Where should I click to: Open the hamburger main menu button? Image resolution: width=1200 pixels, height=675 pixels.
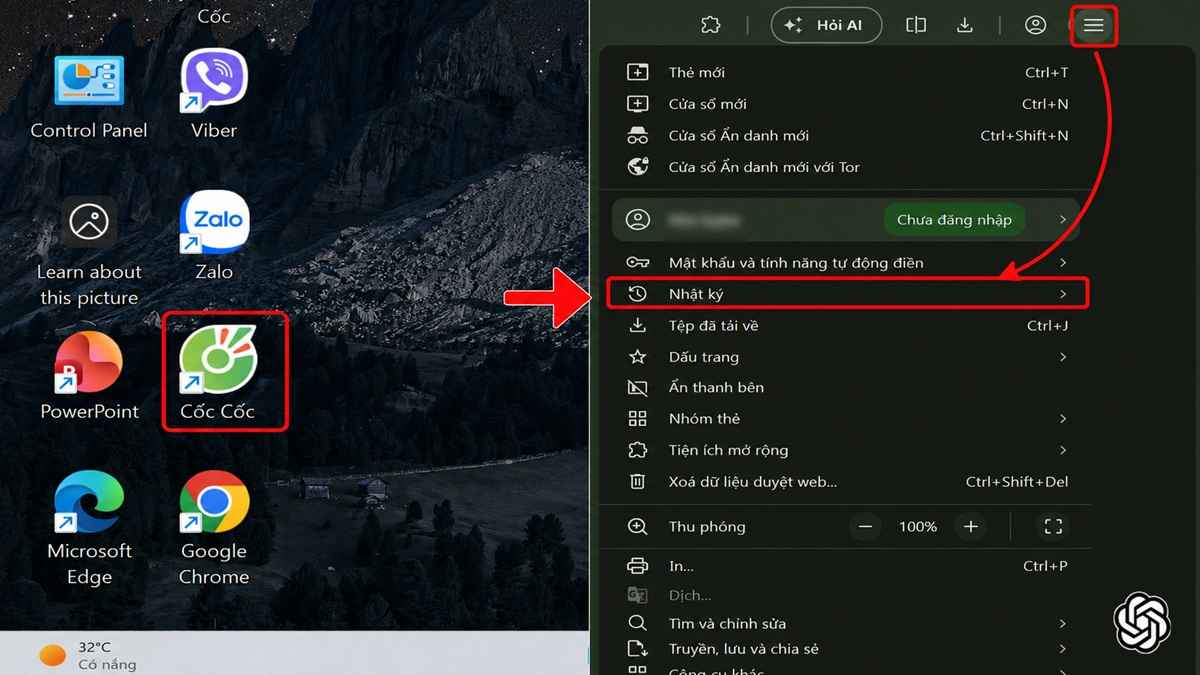tap(1093, 26)
